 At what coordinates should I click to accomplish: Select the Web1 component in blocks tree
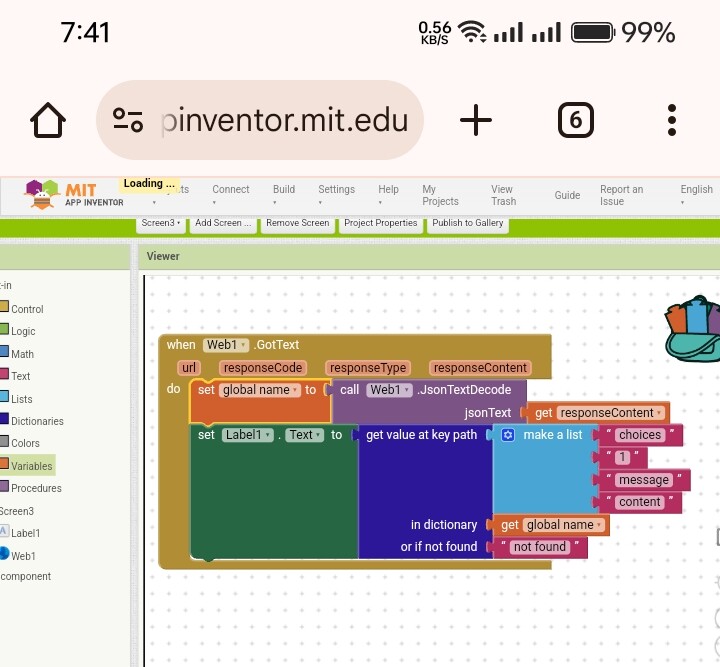coord(23,556)
